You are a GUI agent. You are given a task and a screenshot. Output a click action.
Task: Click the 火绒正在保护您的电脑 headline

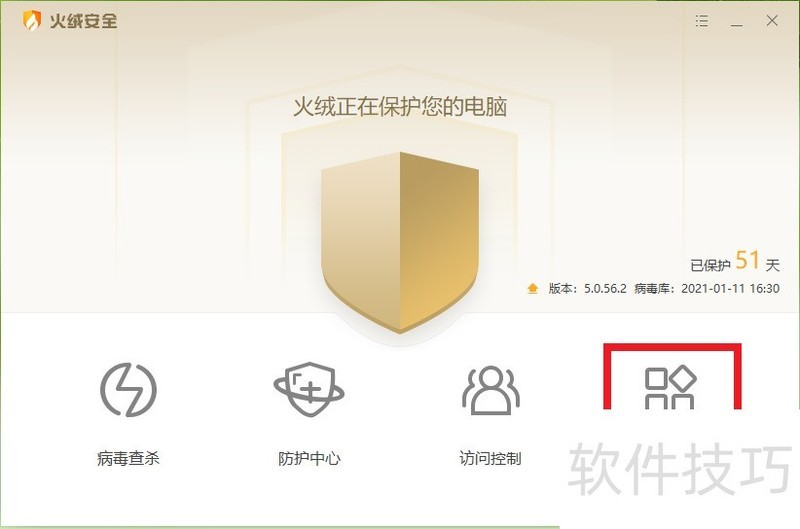point(400,107)
